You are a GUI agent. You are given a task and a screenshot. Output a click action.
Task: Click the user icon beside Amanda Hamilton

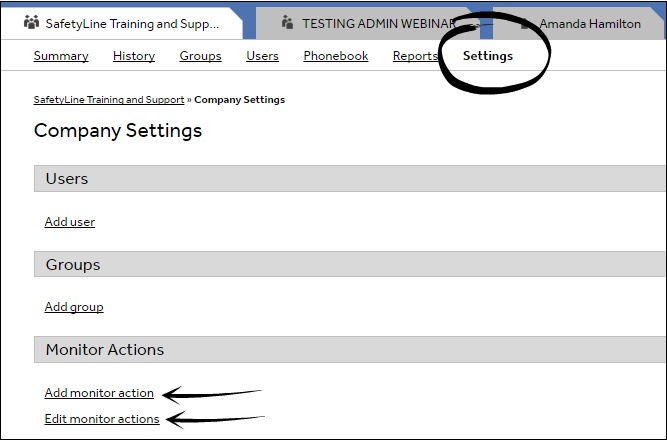tap(527, 23)
